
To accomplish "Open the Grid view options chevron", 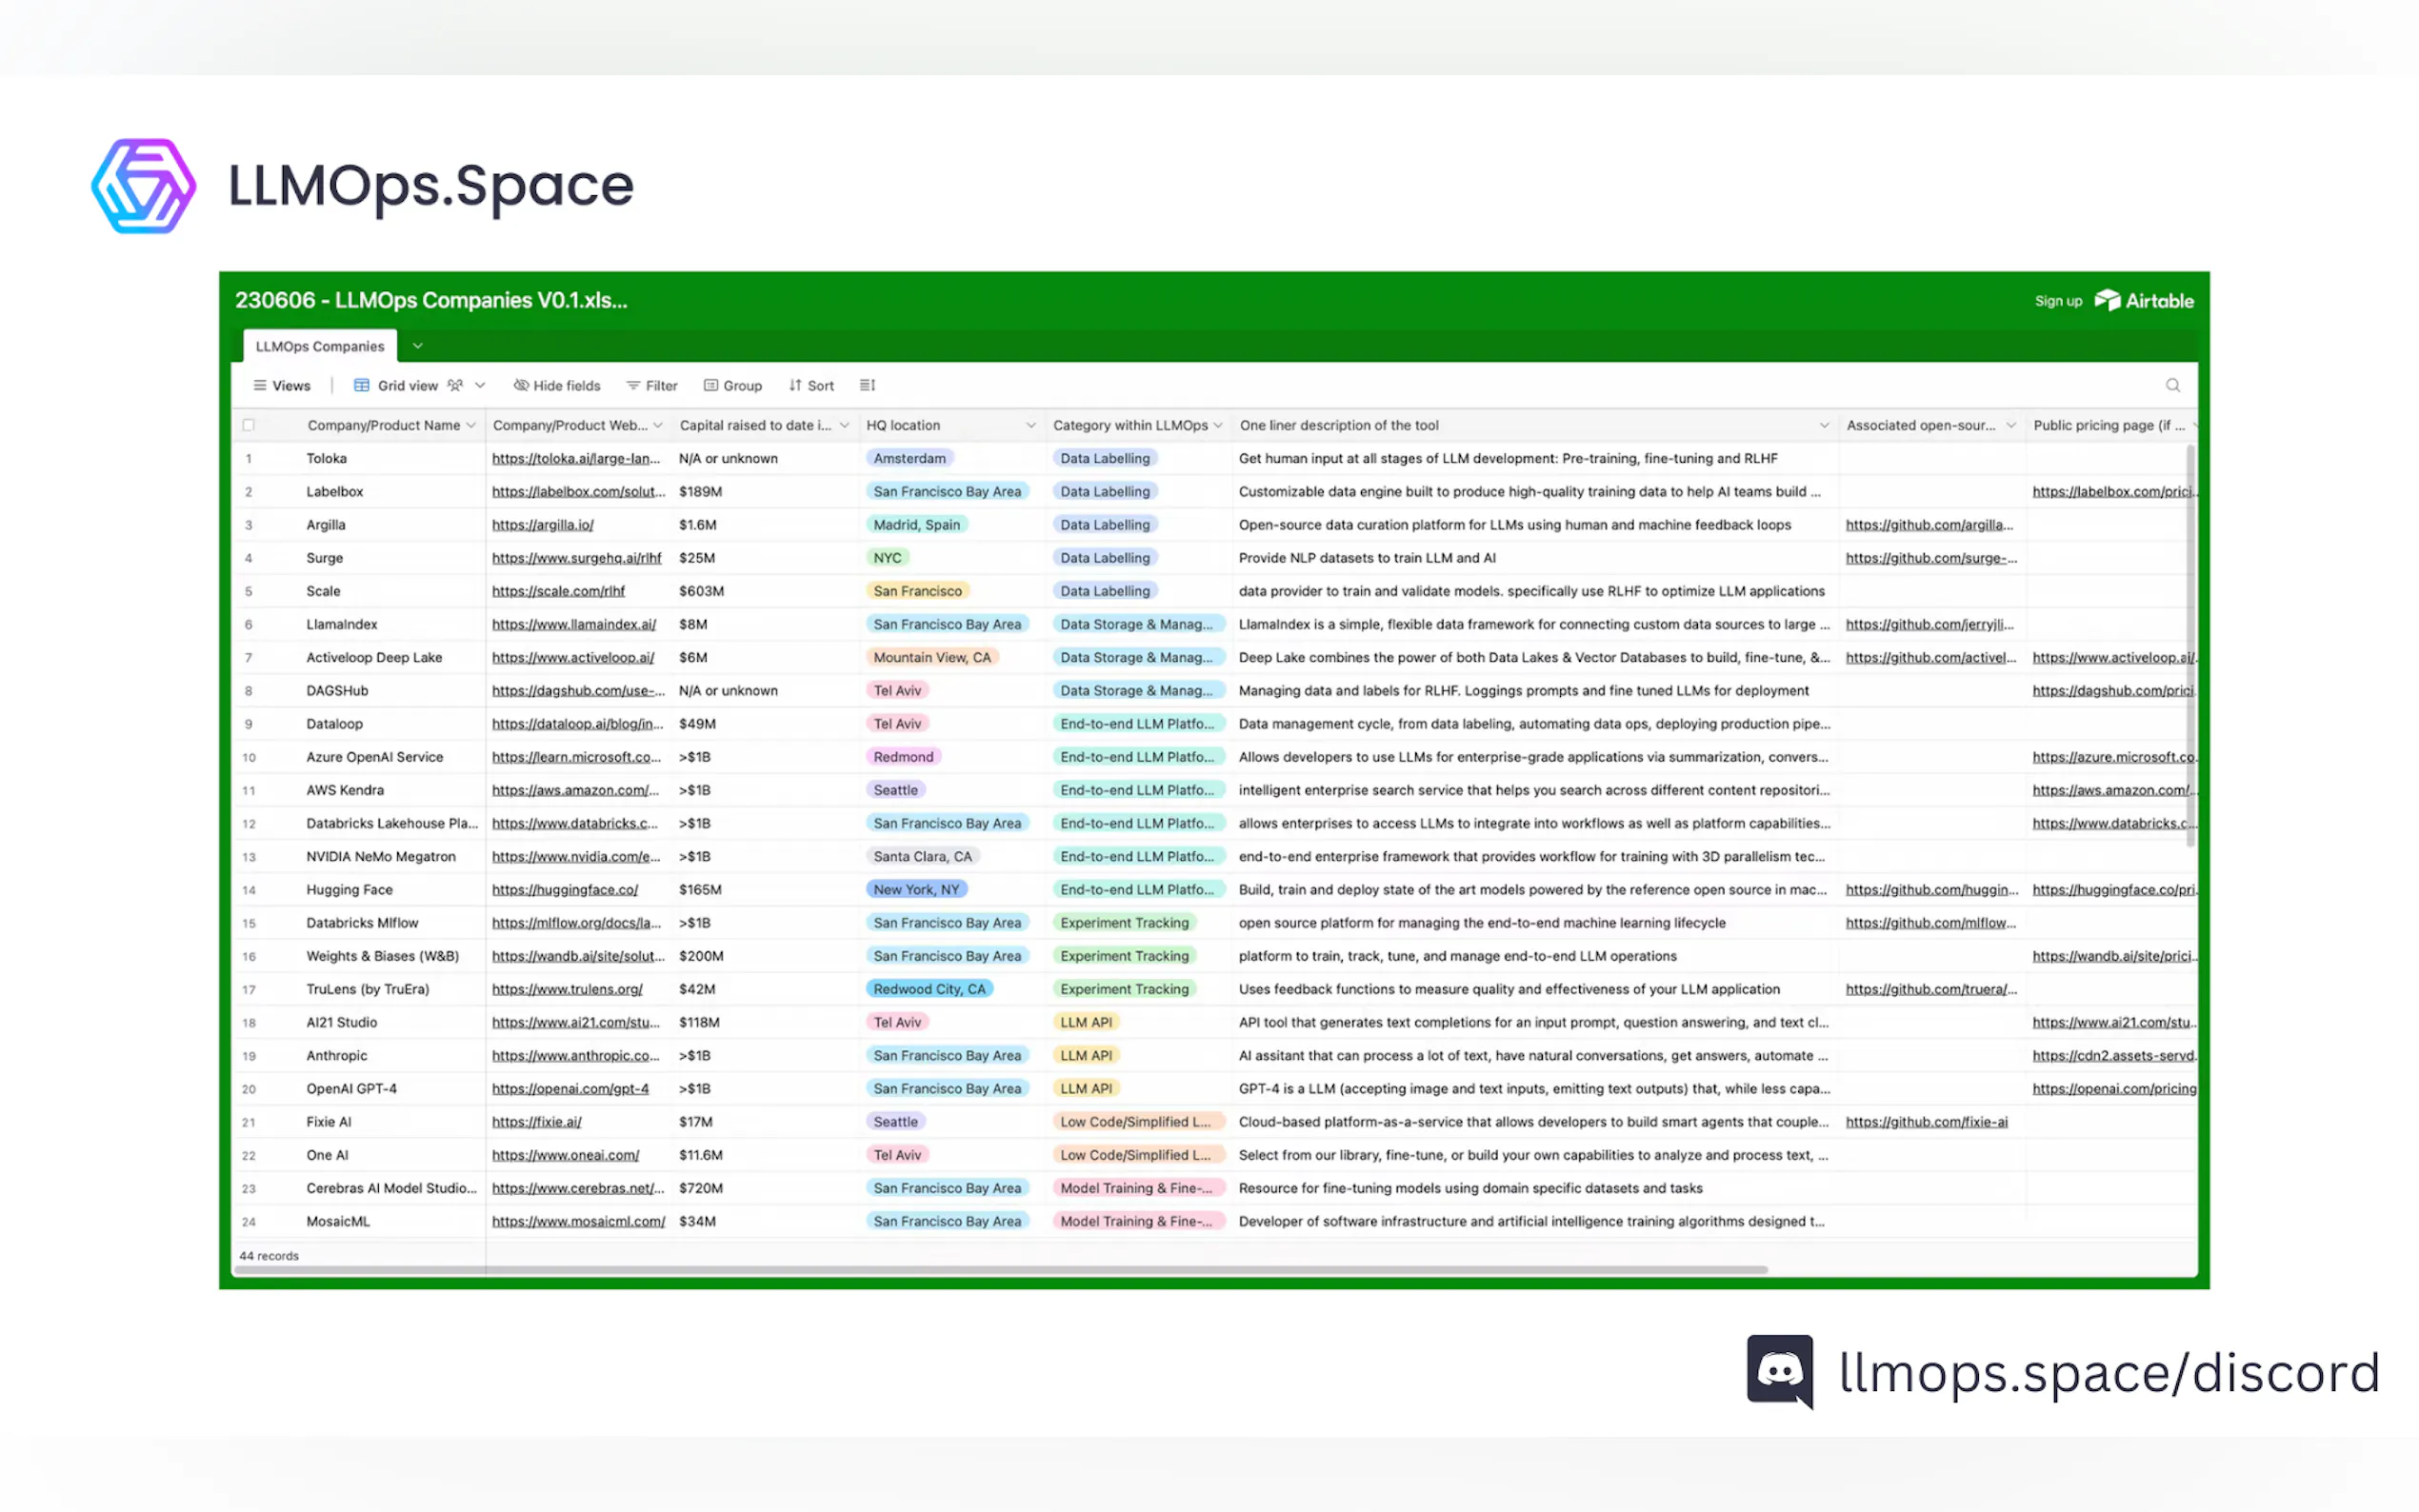I will click(481, 385).
